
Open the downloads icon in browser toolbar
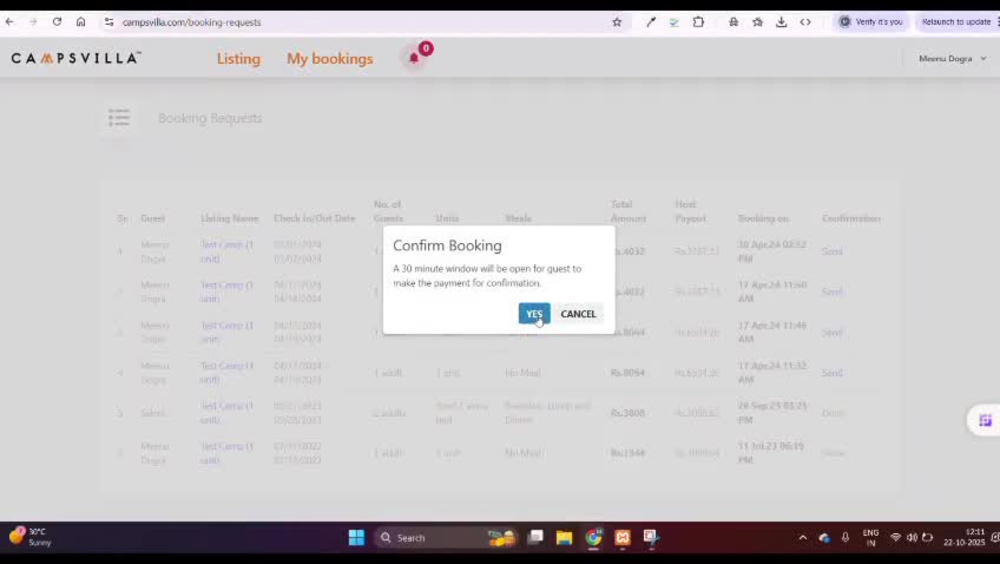tap(781, 22)
